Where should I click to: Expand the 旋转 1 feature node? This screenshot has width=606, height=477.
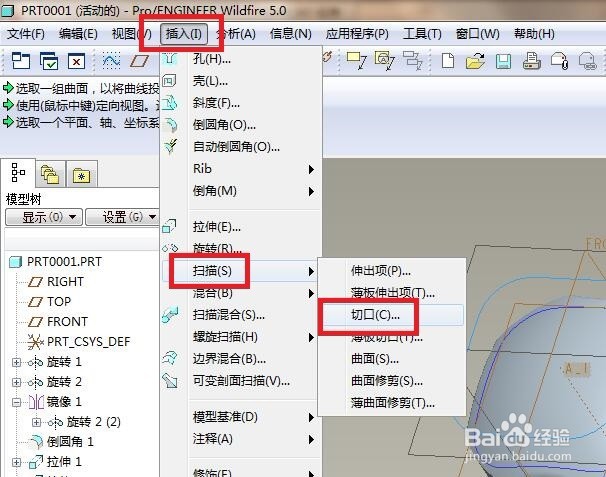coord(16,362)
